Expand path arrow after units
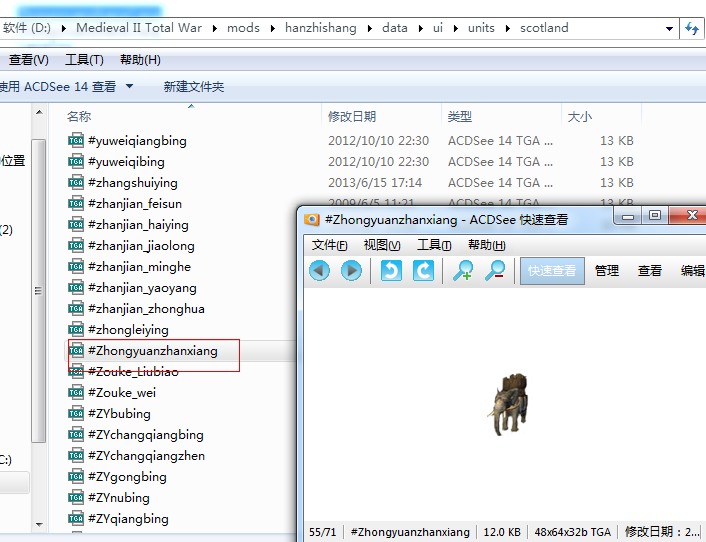This screenshot has width=706, height=542. (x=508, y=28)
